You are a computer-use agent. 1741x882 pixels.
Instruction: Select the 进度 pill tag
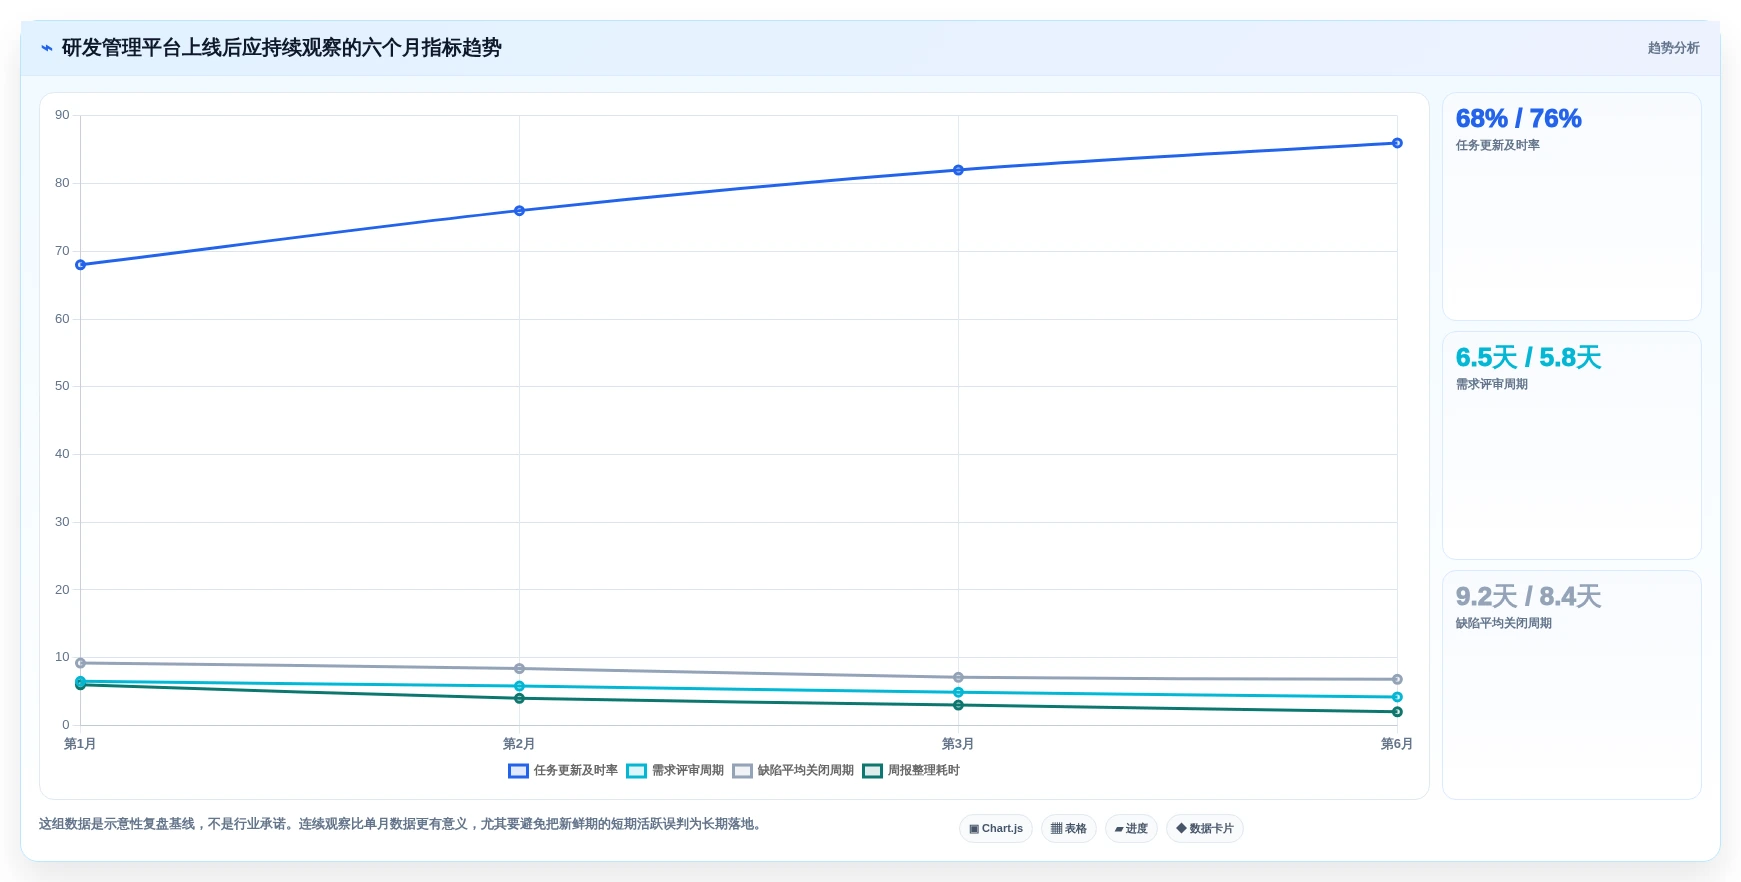pos(1131,829)
